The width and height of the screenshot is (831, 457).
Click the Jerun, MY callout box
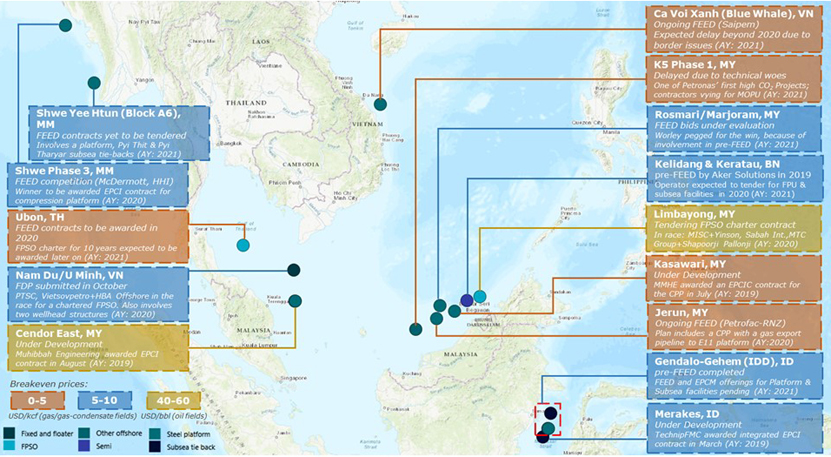click(734, 326)
